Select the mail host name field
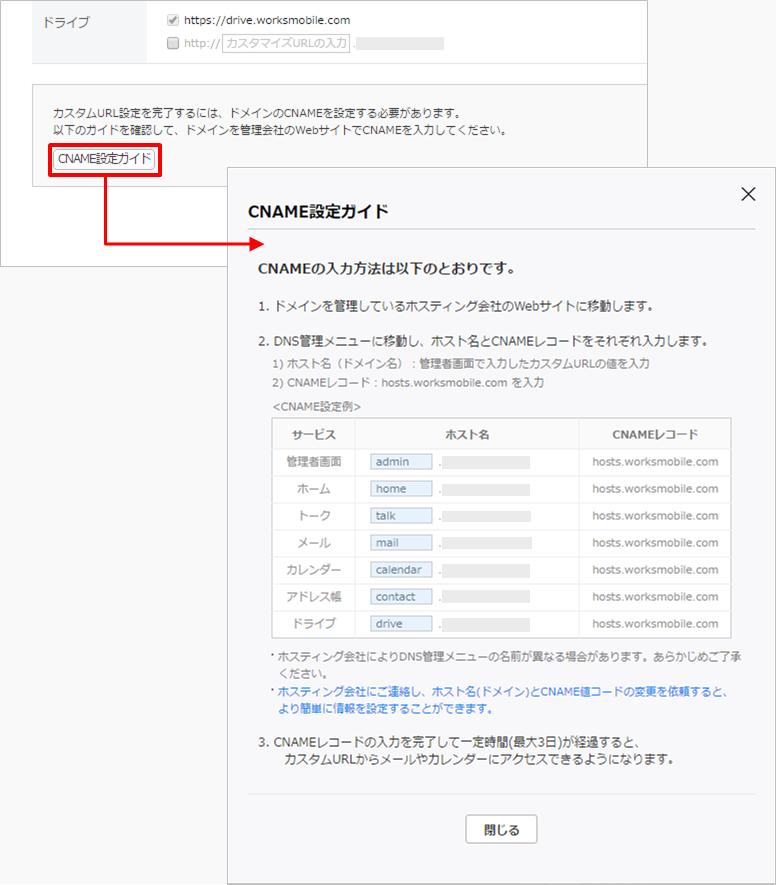The image size is (776, 885). click(x=401, y=543)
